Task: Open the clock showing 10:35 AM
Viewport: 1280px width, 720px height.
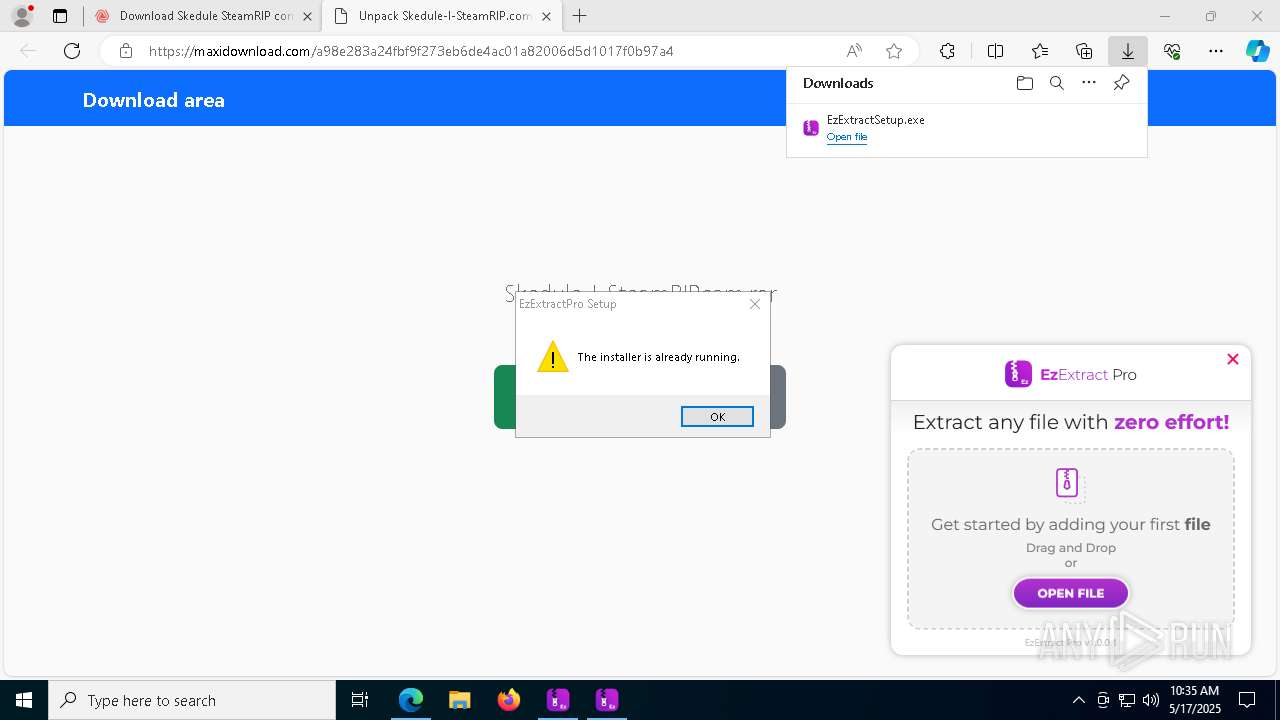Action: [x=1194, y=700]
